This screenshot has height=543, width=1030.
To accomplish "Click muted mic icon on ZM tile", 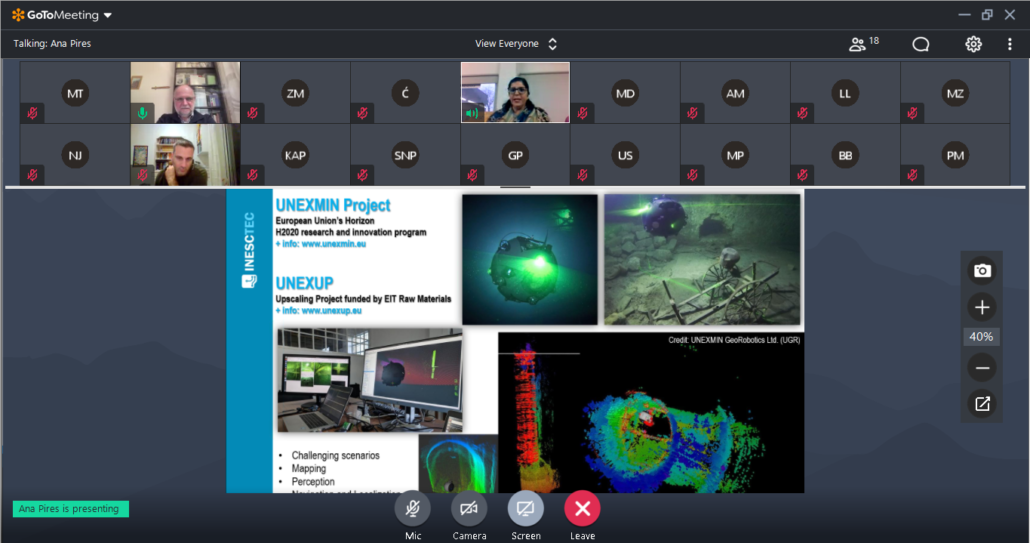I will [252, 113].
